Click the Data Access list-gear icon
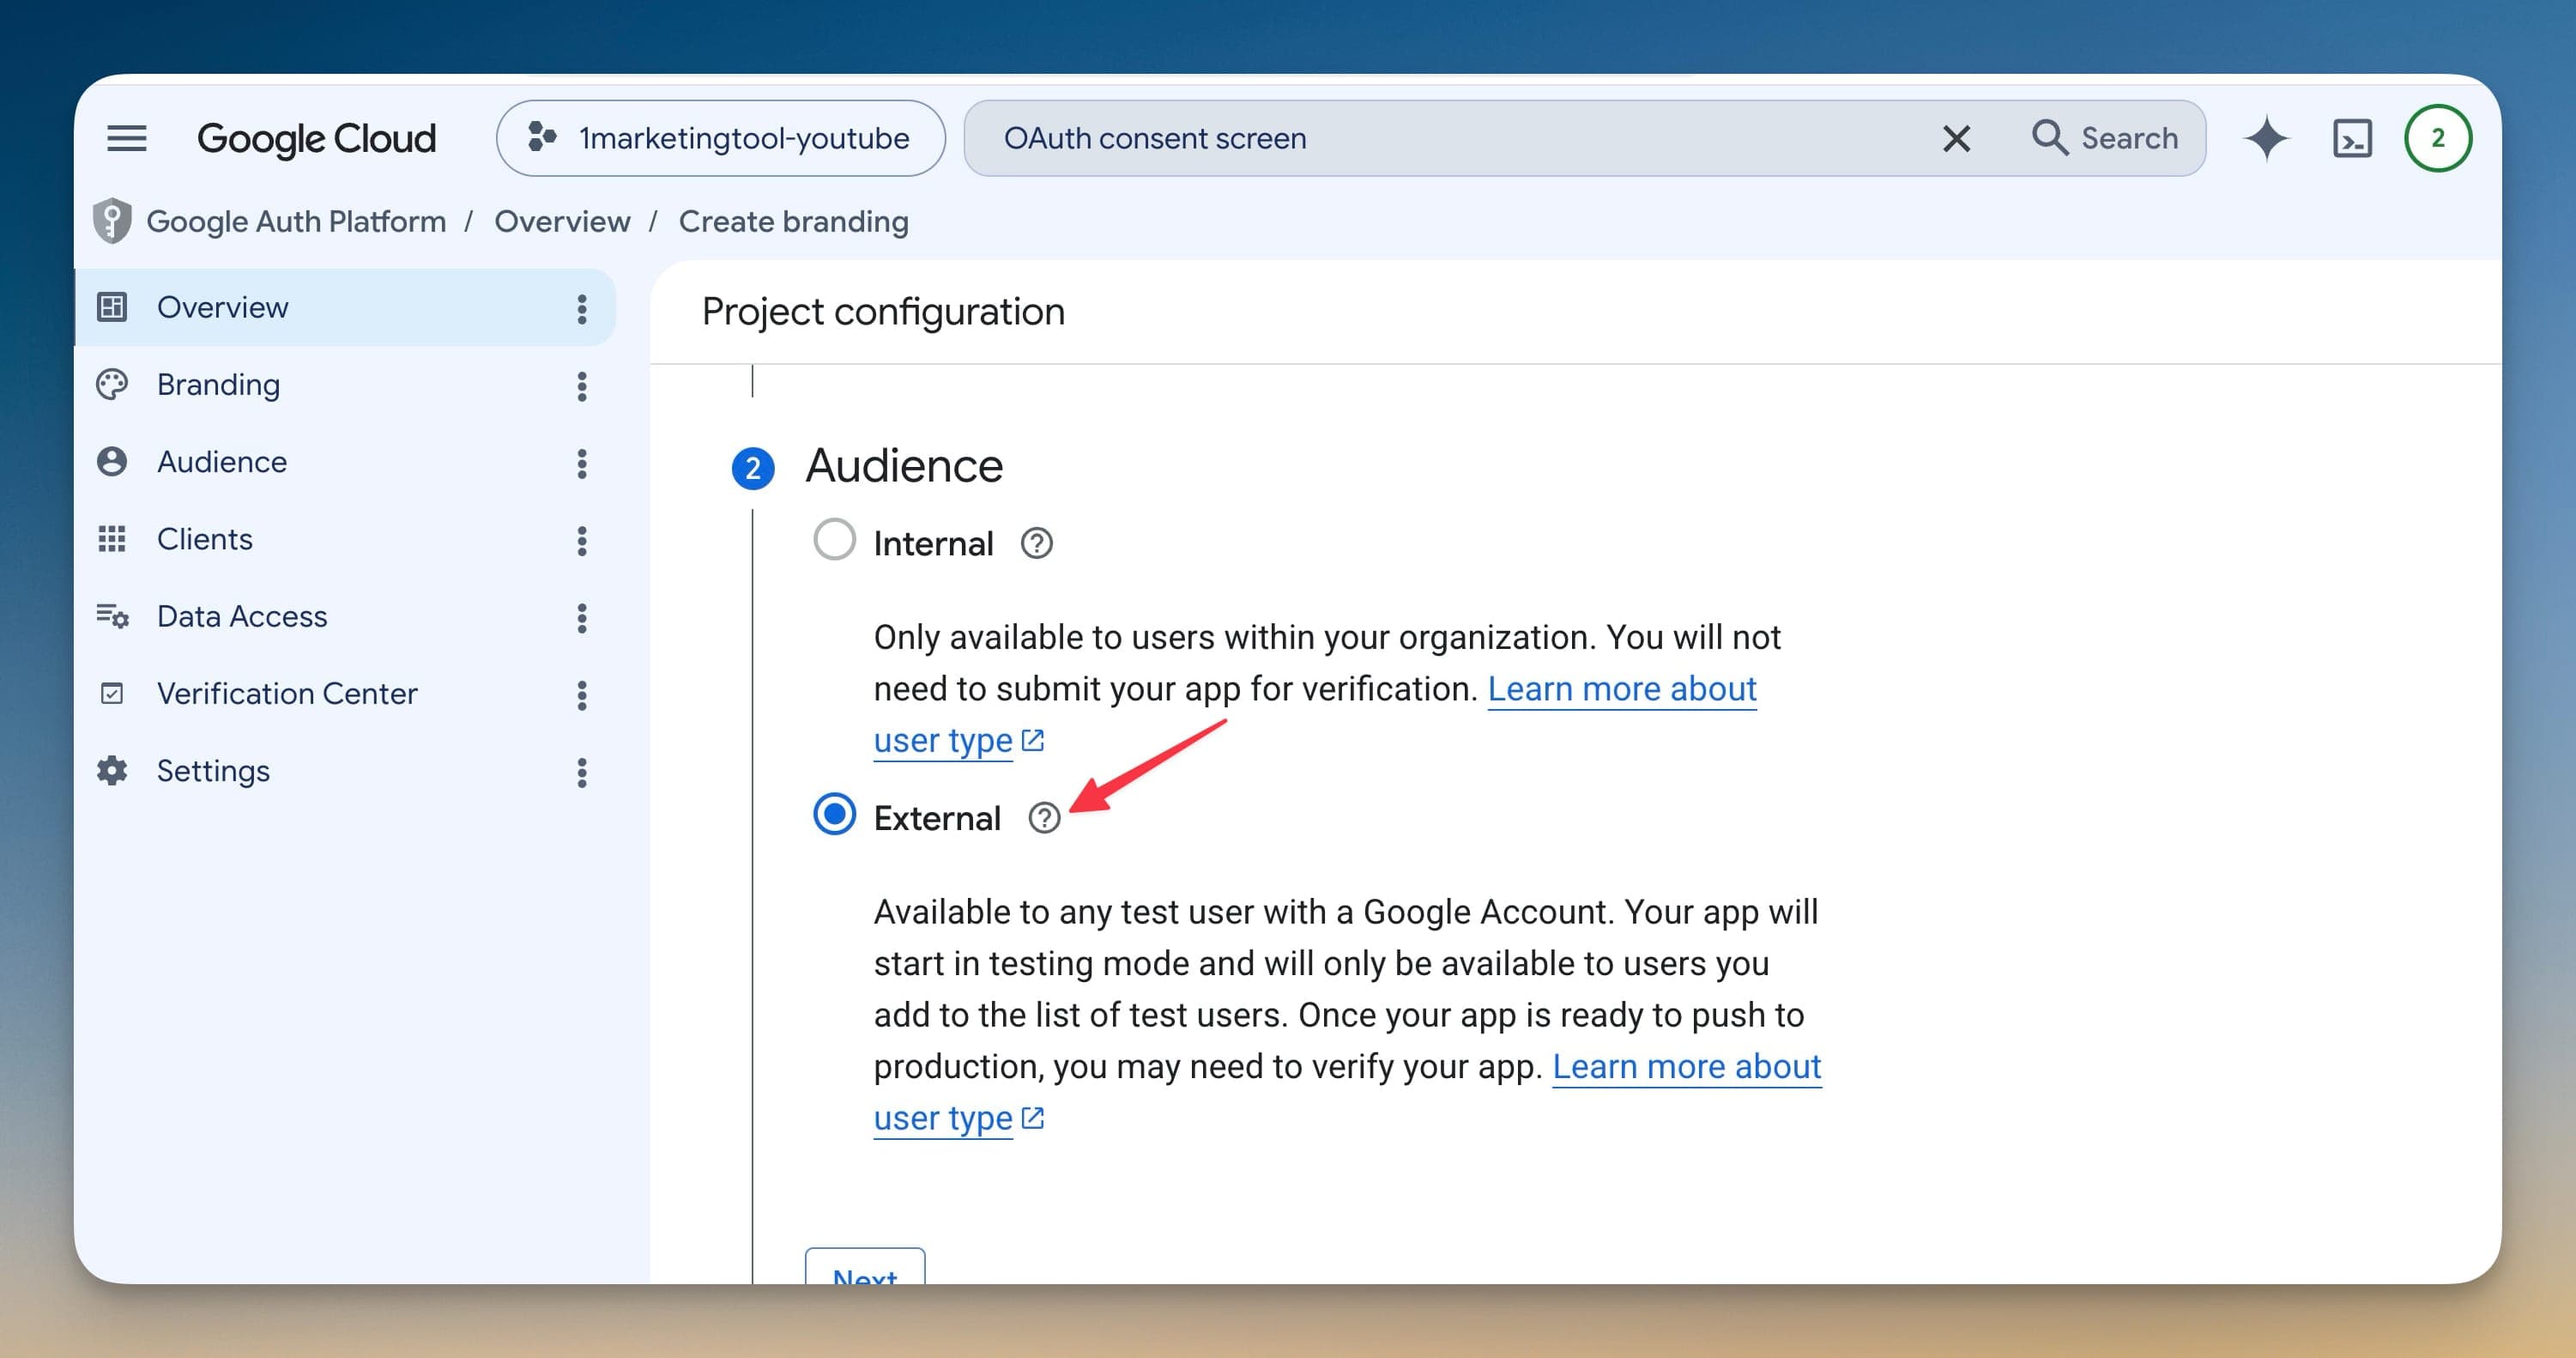The width and height of the screenshot is (2576, 1358). [112, 616]
